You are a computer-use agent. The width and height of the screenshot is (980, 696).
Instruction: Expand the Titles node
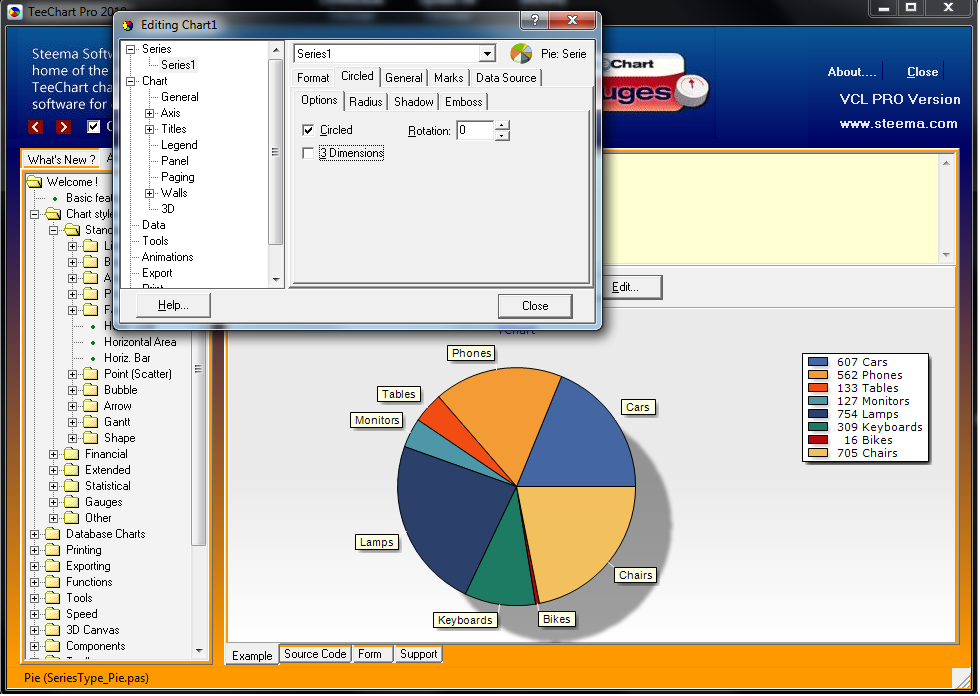[x=149, y=129]
